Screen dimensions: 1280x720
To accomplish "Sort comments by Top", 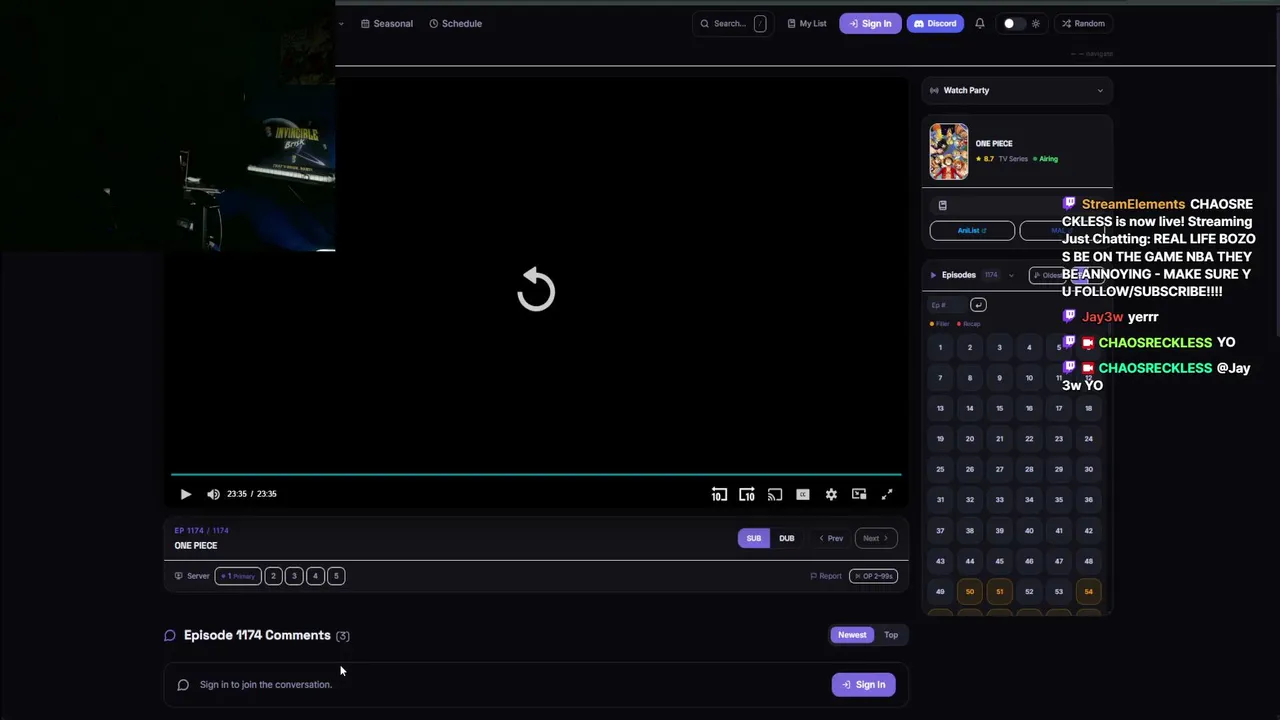I will (x=891, y=635).
